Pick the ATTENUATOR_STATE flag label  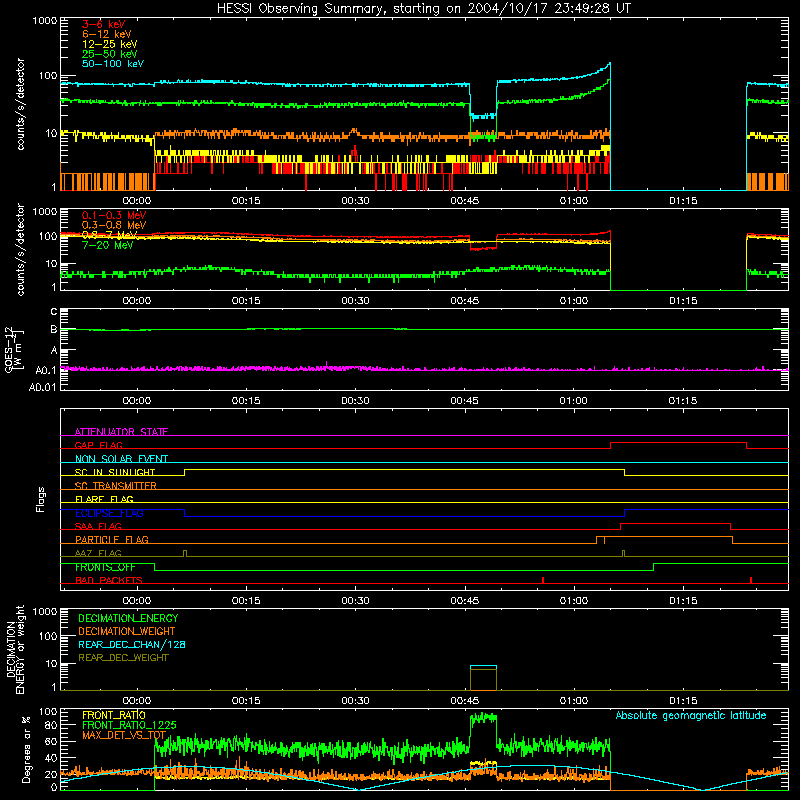(x=121, y=432)
